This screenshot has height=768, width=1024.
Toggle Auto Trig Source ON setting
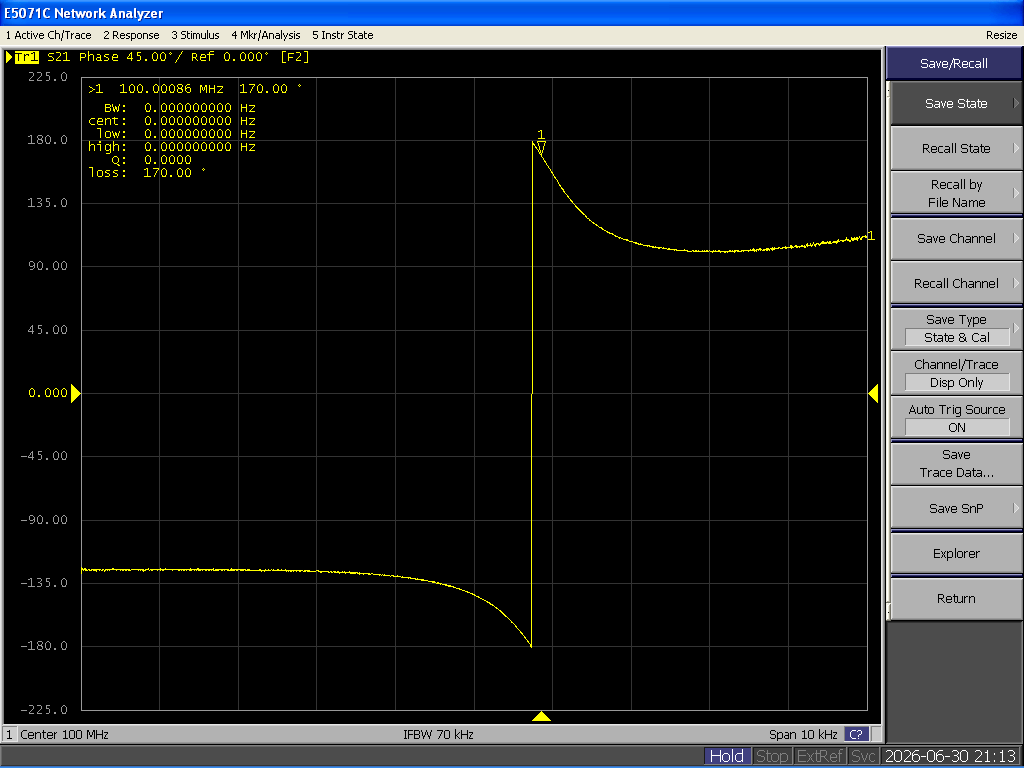pyautogui.click(x=956, y=419)
